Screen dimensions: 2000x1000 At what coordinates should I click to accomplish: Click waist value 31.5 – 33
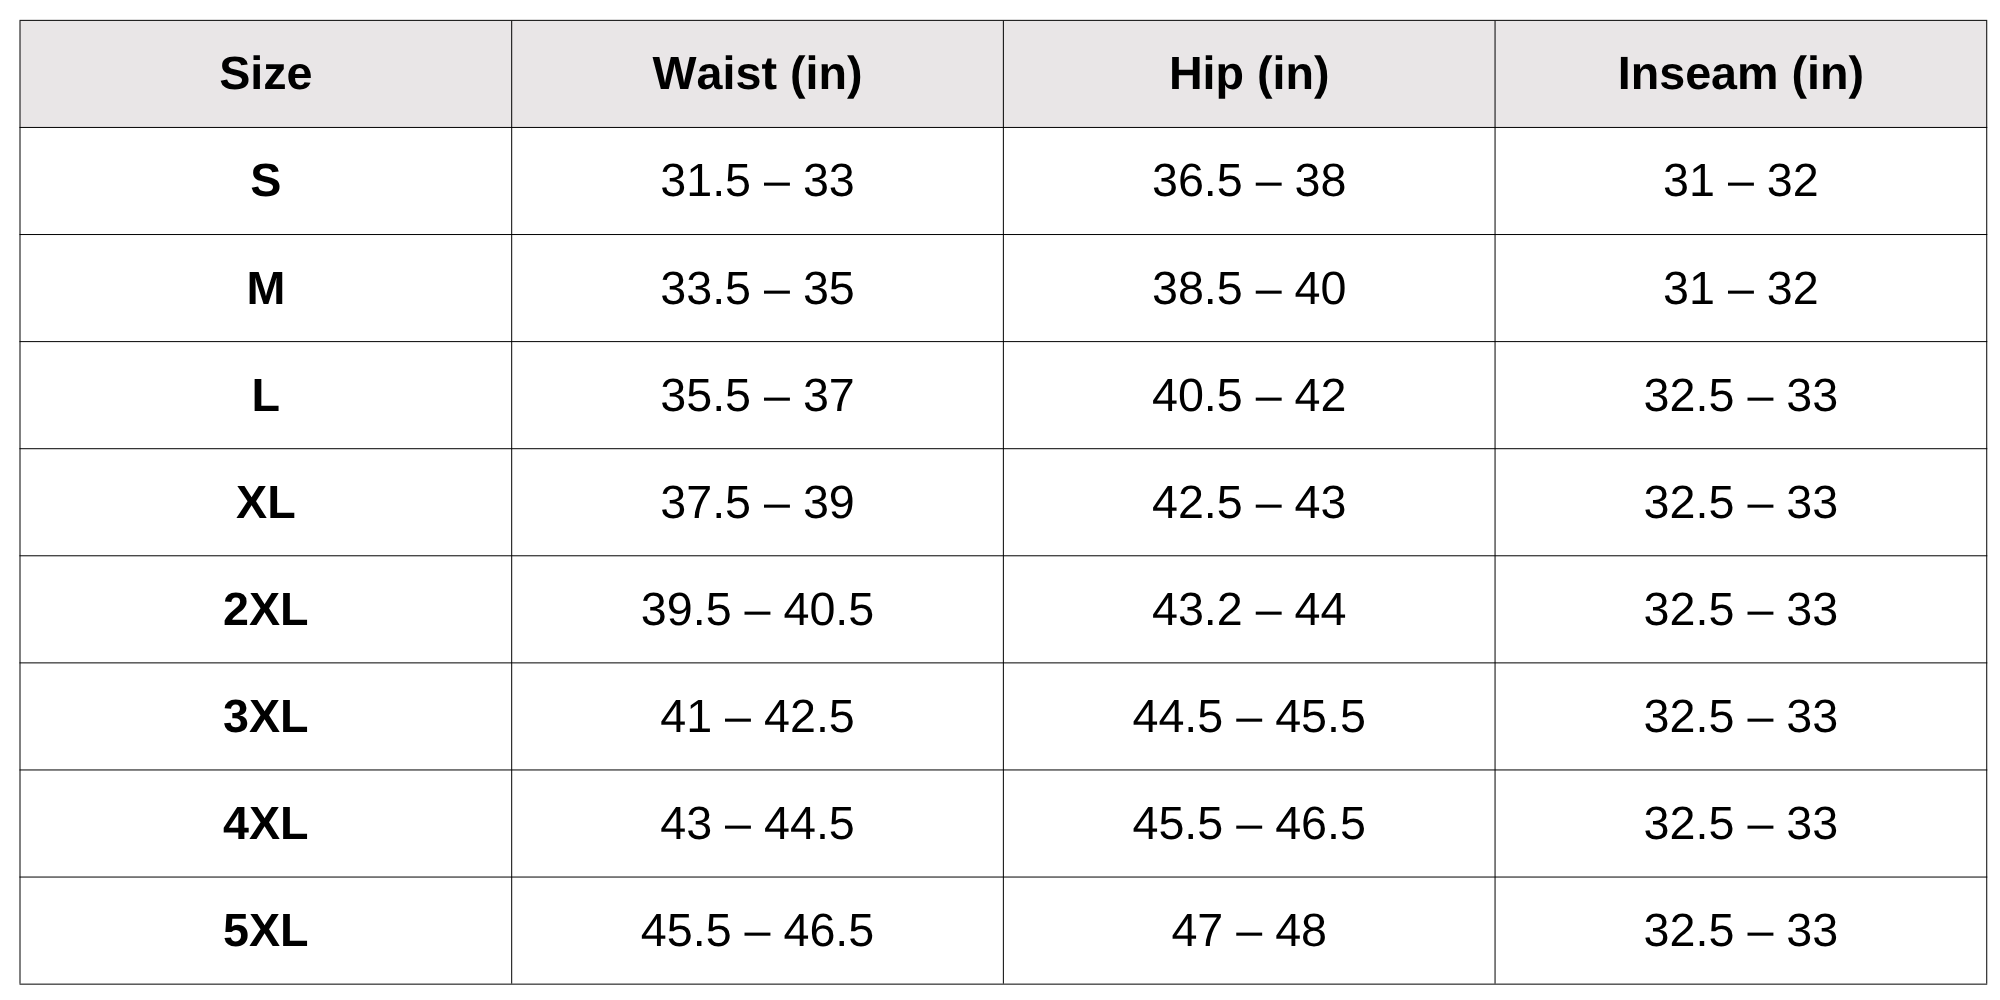click(757, 181)
